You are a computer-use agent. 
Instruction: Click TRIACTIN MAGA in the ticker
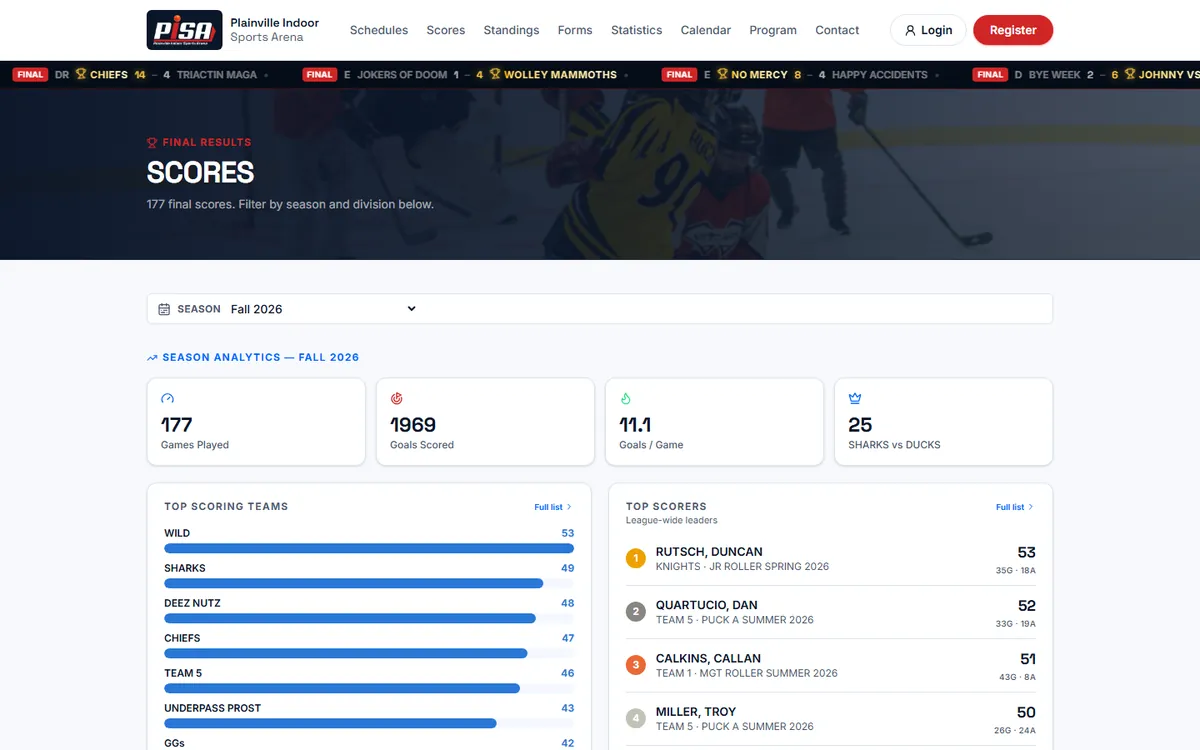click(x=217, y=74)
